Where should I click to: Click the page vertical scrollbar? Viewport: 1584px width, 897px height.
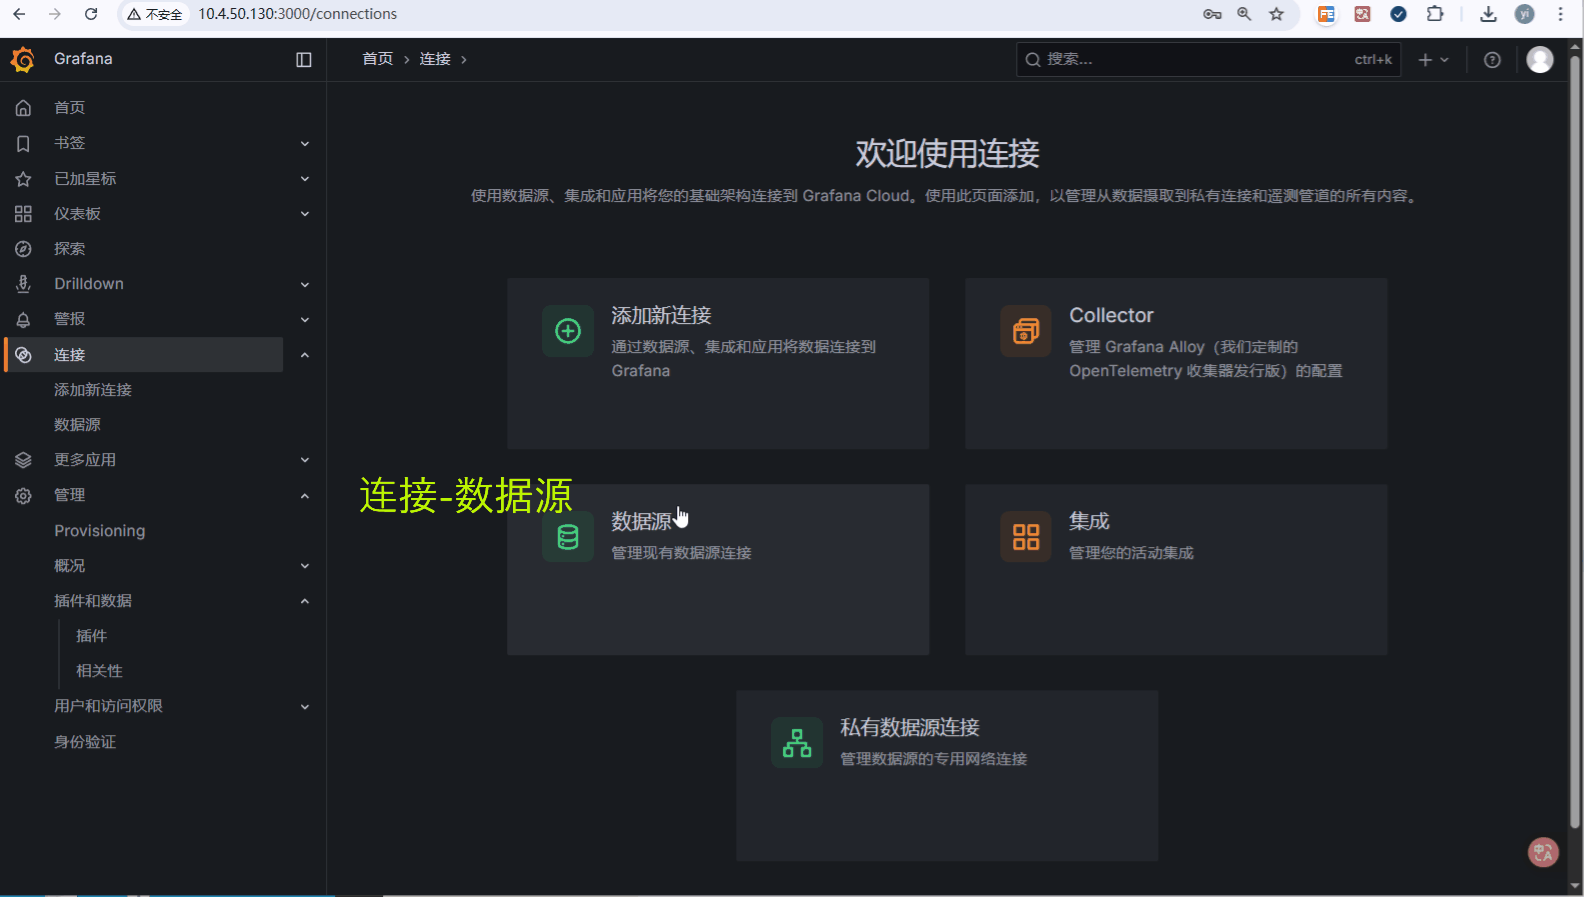coord(1575,441)
